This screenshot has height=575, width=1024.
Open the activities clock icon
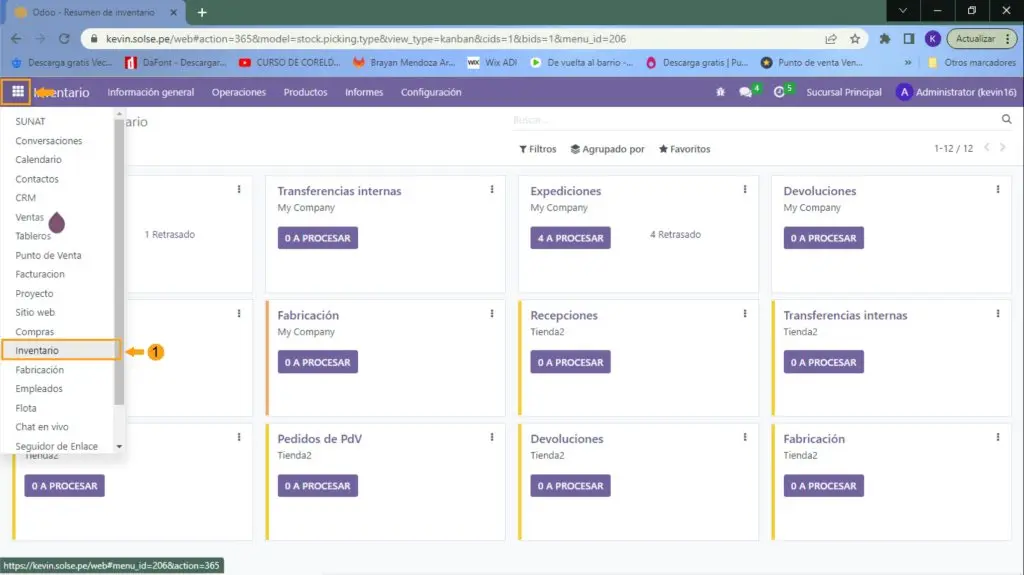(780, 92)
